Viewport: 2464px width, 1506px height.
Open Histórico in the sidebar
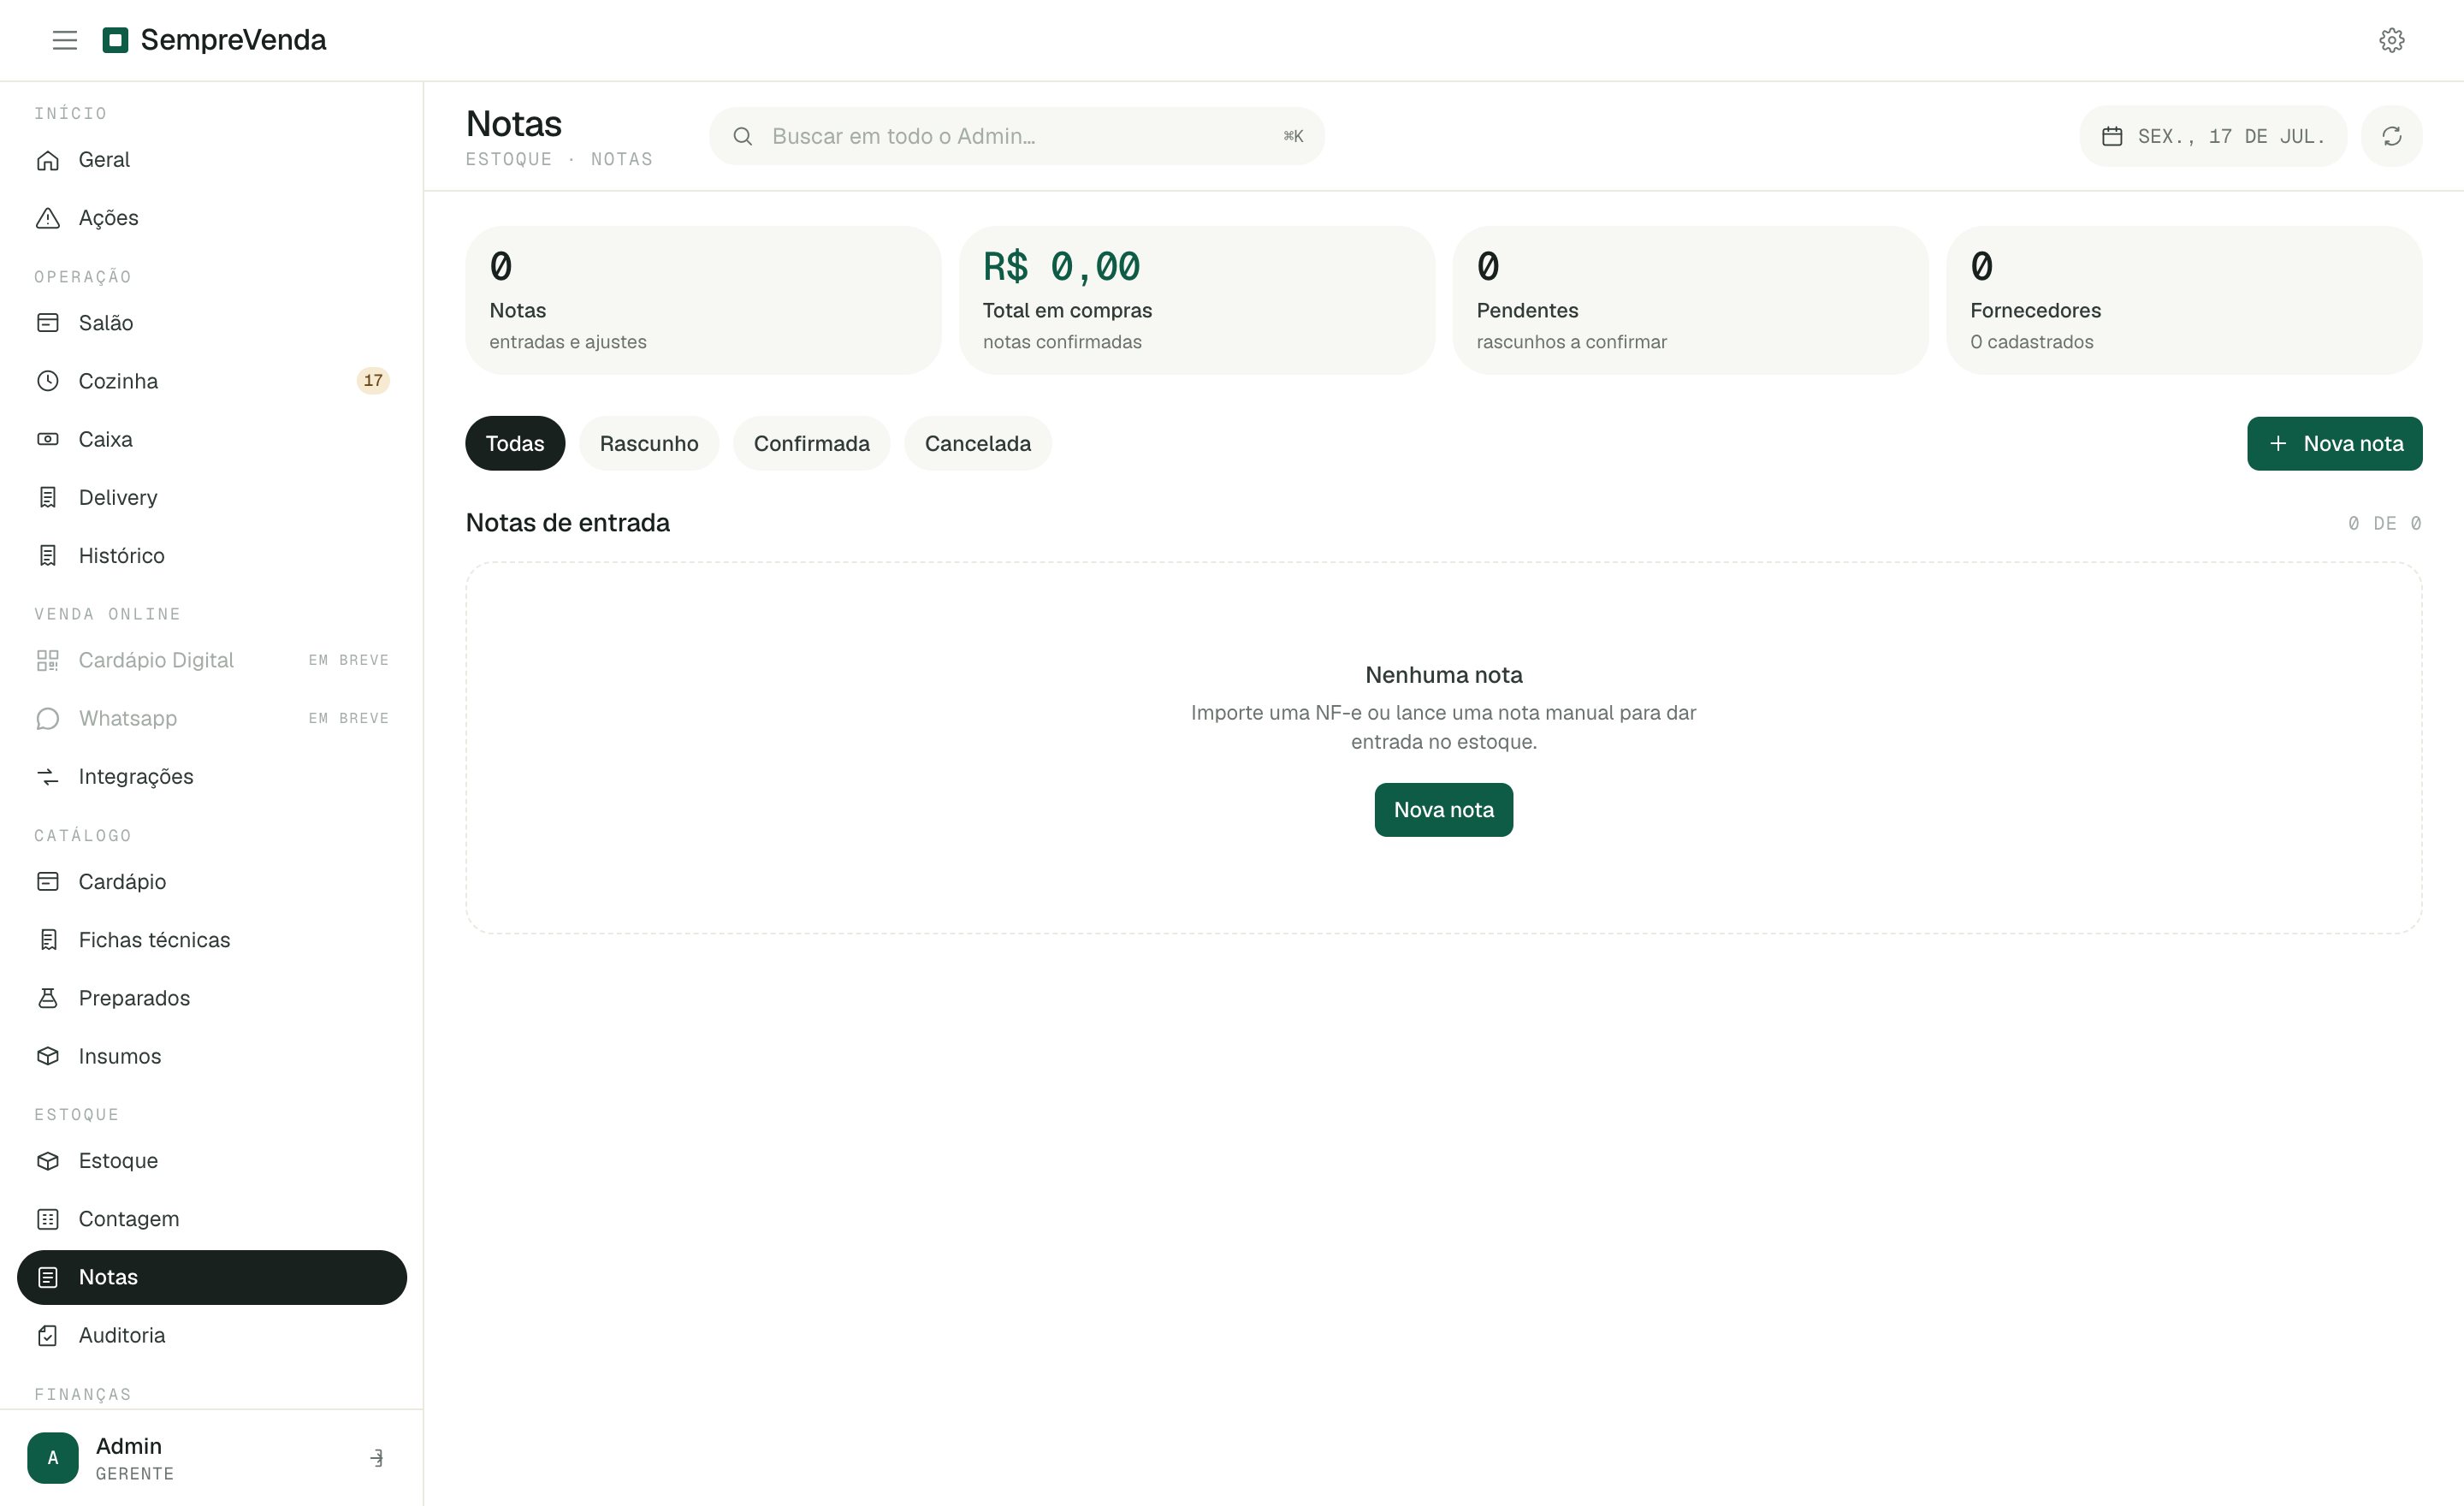212,555
